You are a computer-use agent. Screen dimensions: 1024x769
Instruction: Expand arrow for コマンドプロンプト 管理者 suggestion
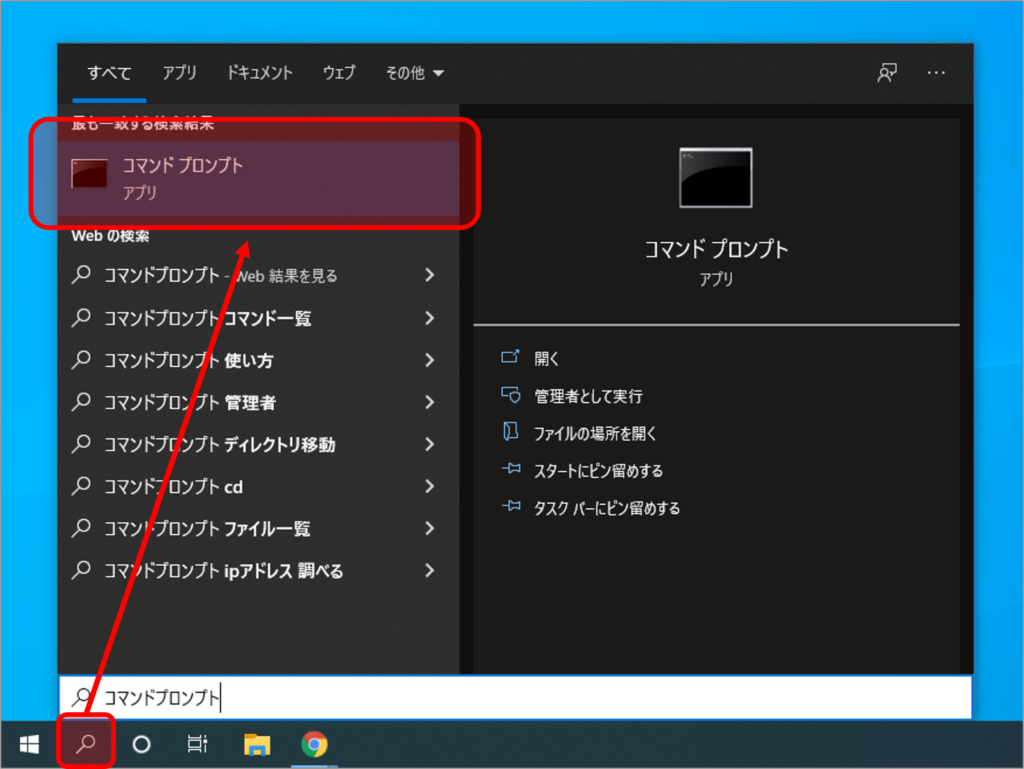pos(430,403)
